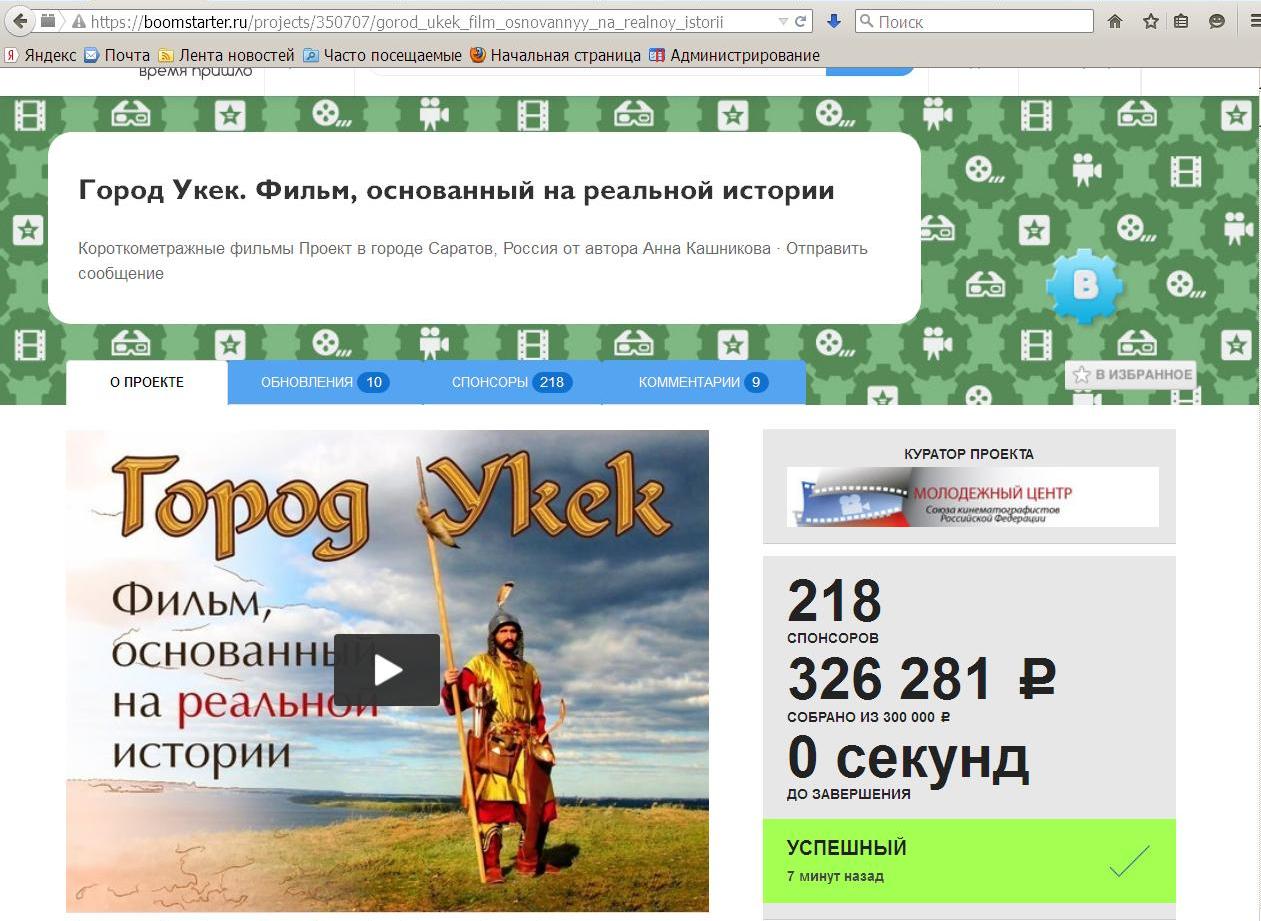Select the О ПРОЕКТЕ tab
The width and height of the screenshot is (1261, 921).
[147, 382]
